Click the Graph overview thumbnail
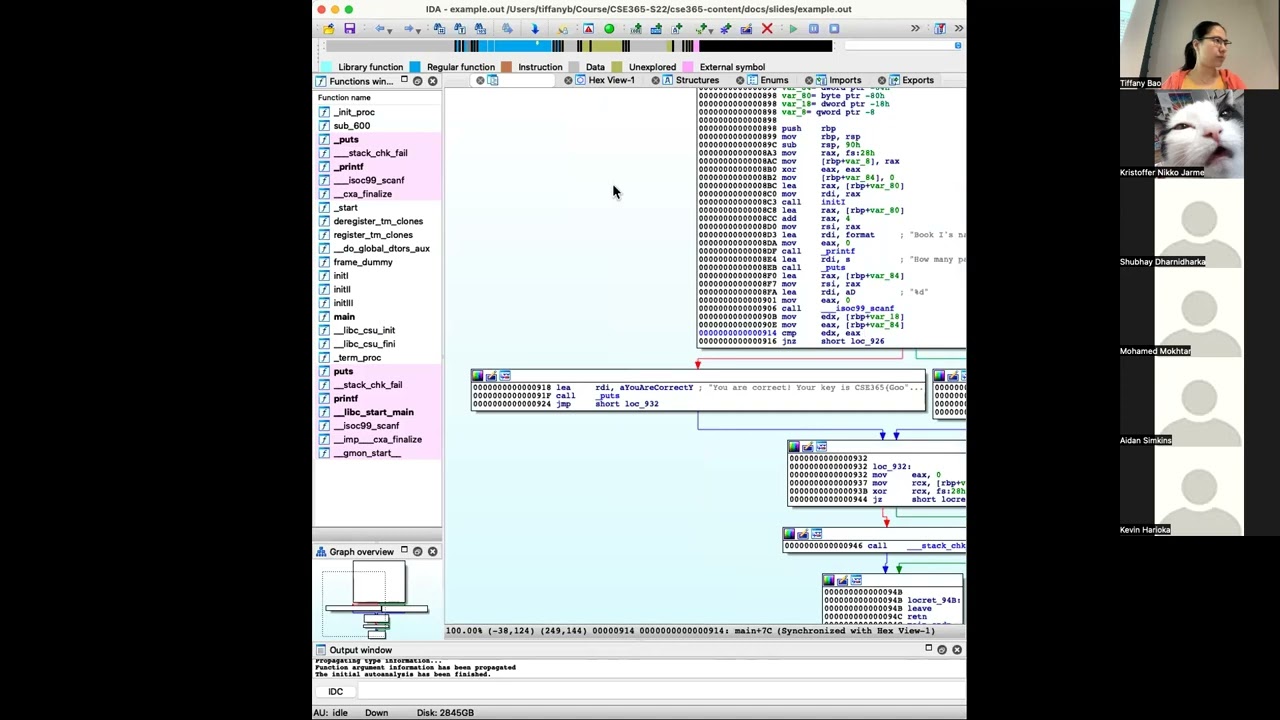This screenshot has width=1280, height=720. click(x=376, y=601)
